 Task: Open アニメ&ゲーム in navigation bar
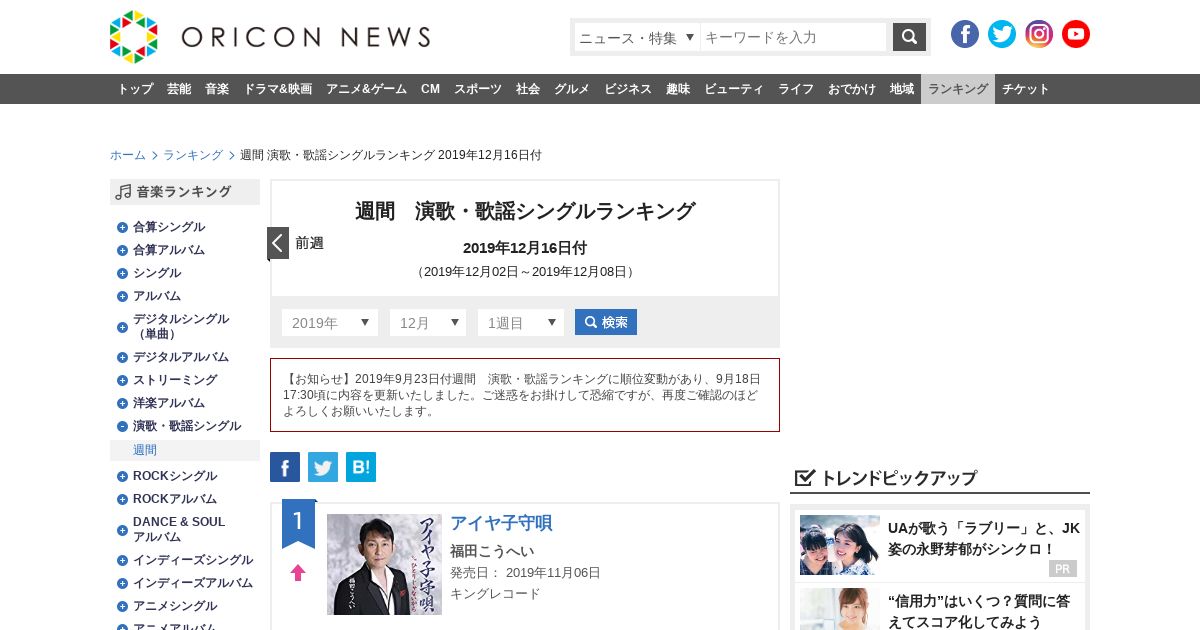pyautogui.click(x=366, y=89)
